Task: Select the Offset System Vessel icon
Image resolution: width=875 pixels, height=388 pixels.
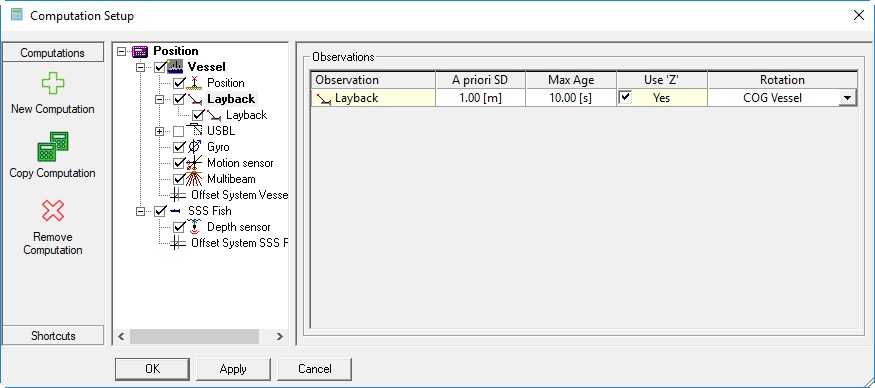Action: (x=178, y=195)
